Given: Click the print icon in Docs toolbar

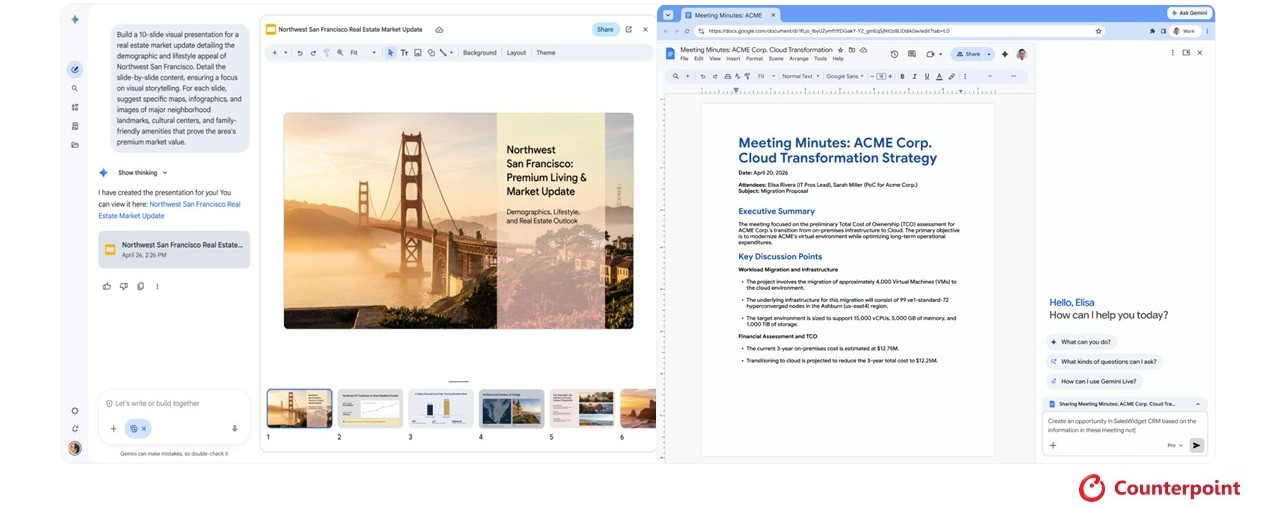Looking at the screenshot, I should 728,76.
